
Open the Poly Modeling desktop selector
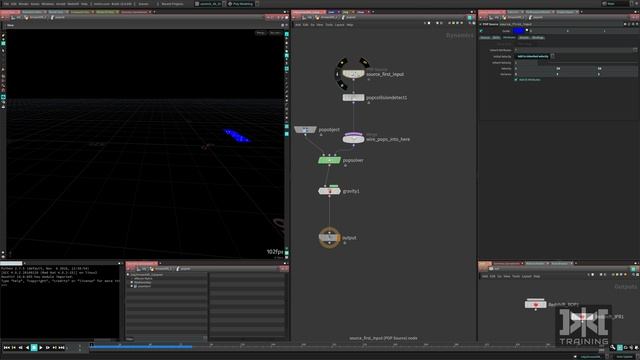tap(243, 4)
